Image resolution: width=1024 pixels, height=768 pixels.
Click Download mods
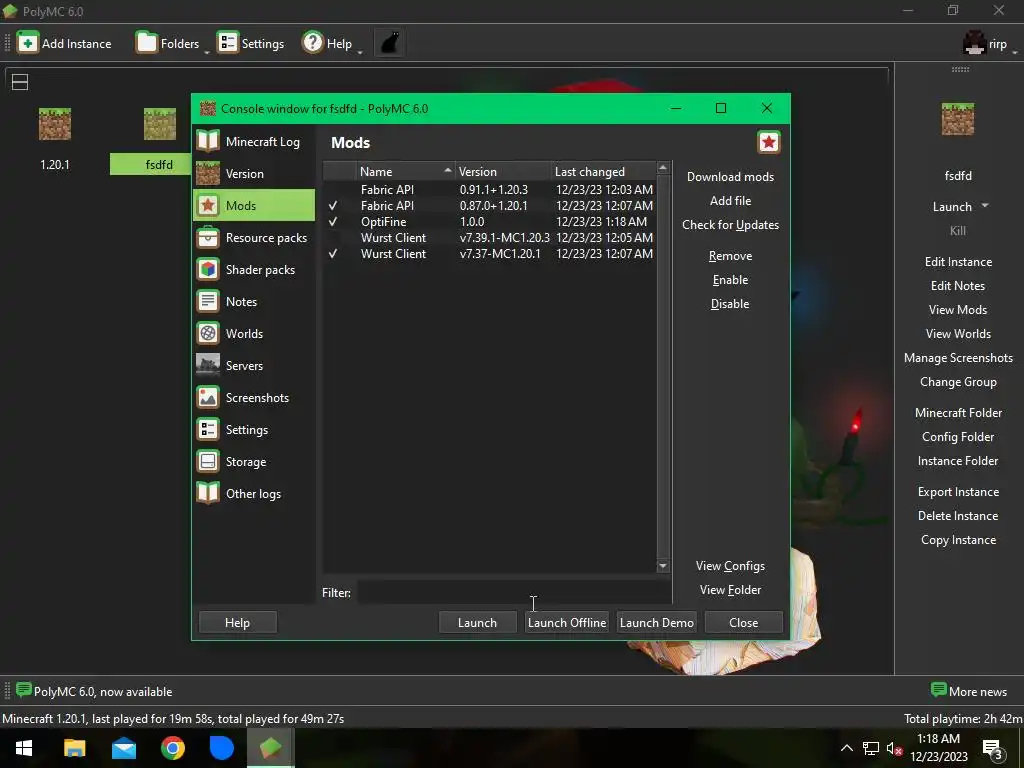tap(730, 177)
